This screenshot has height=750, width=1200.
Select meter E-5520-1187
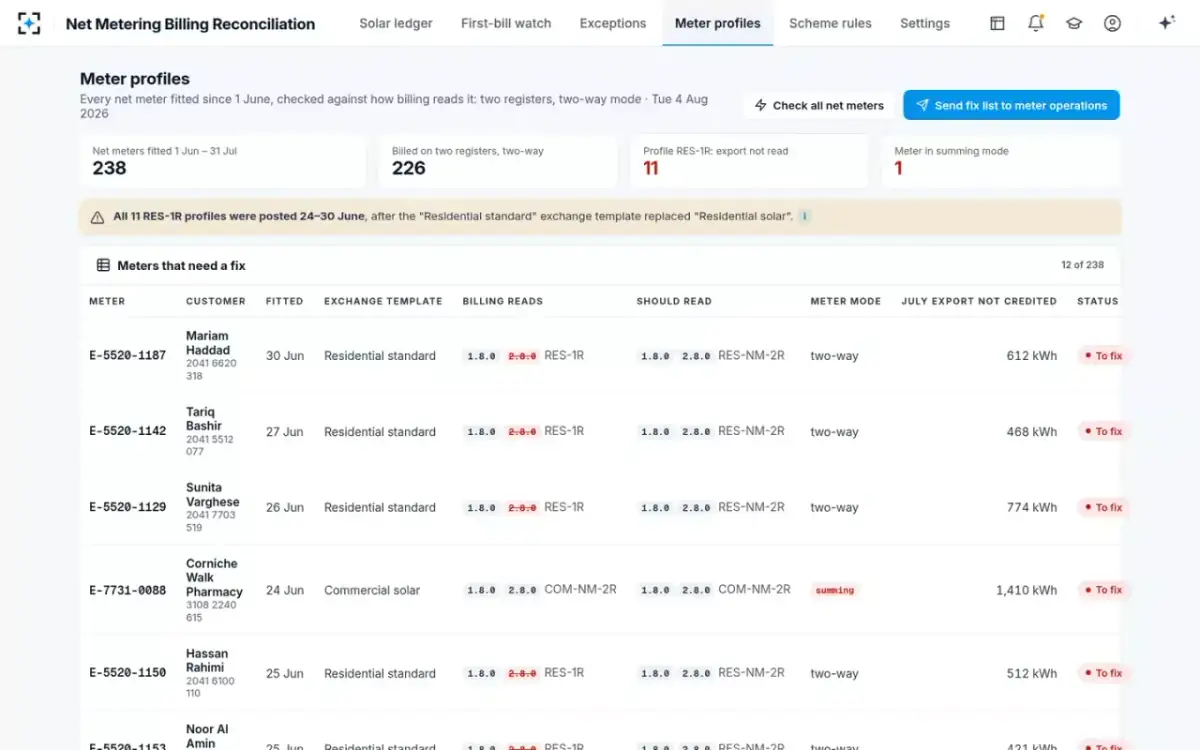(128, 356)
